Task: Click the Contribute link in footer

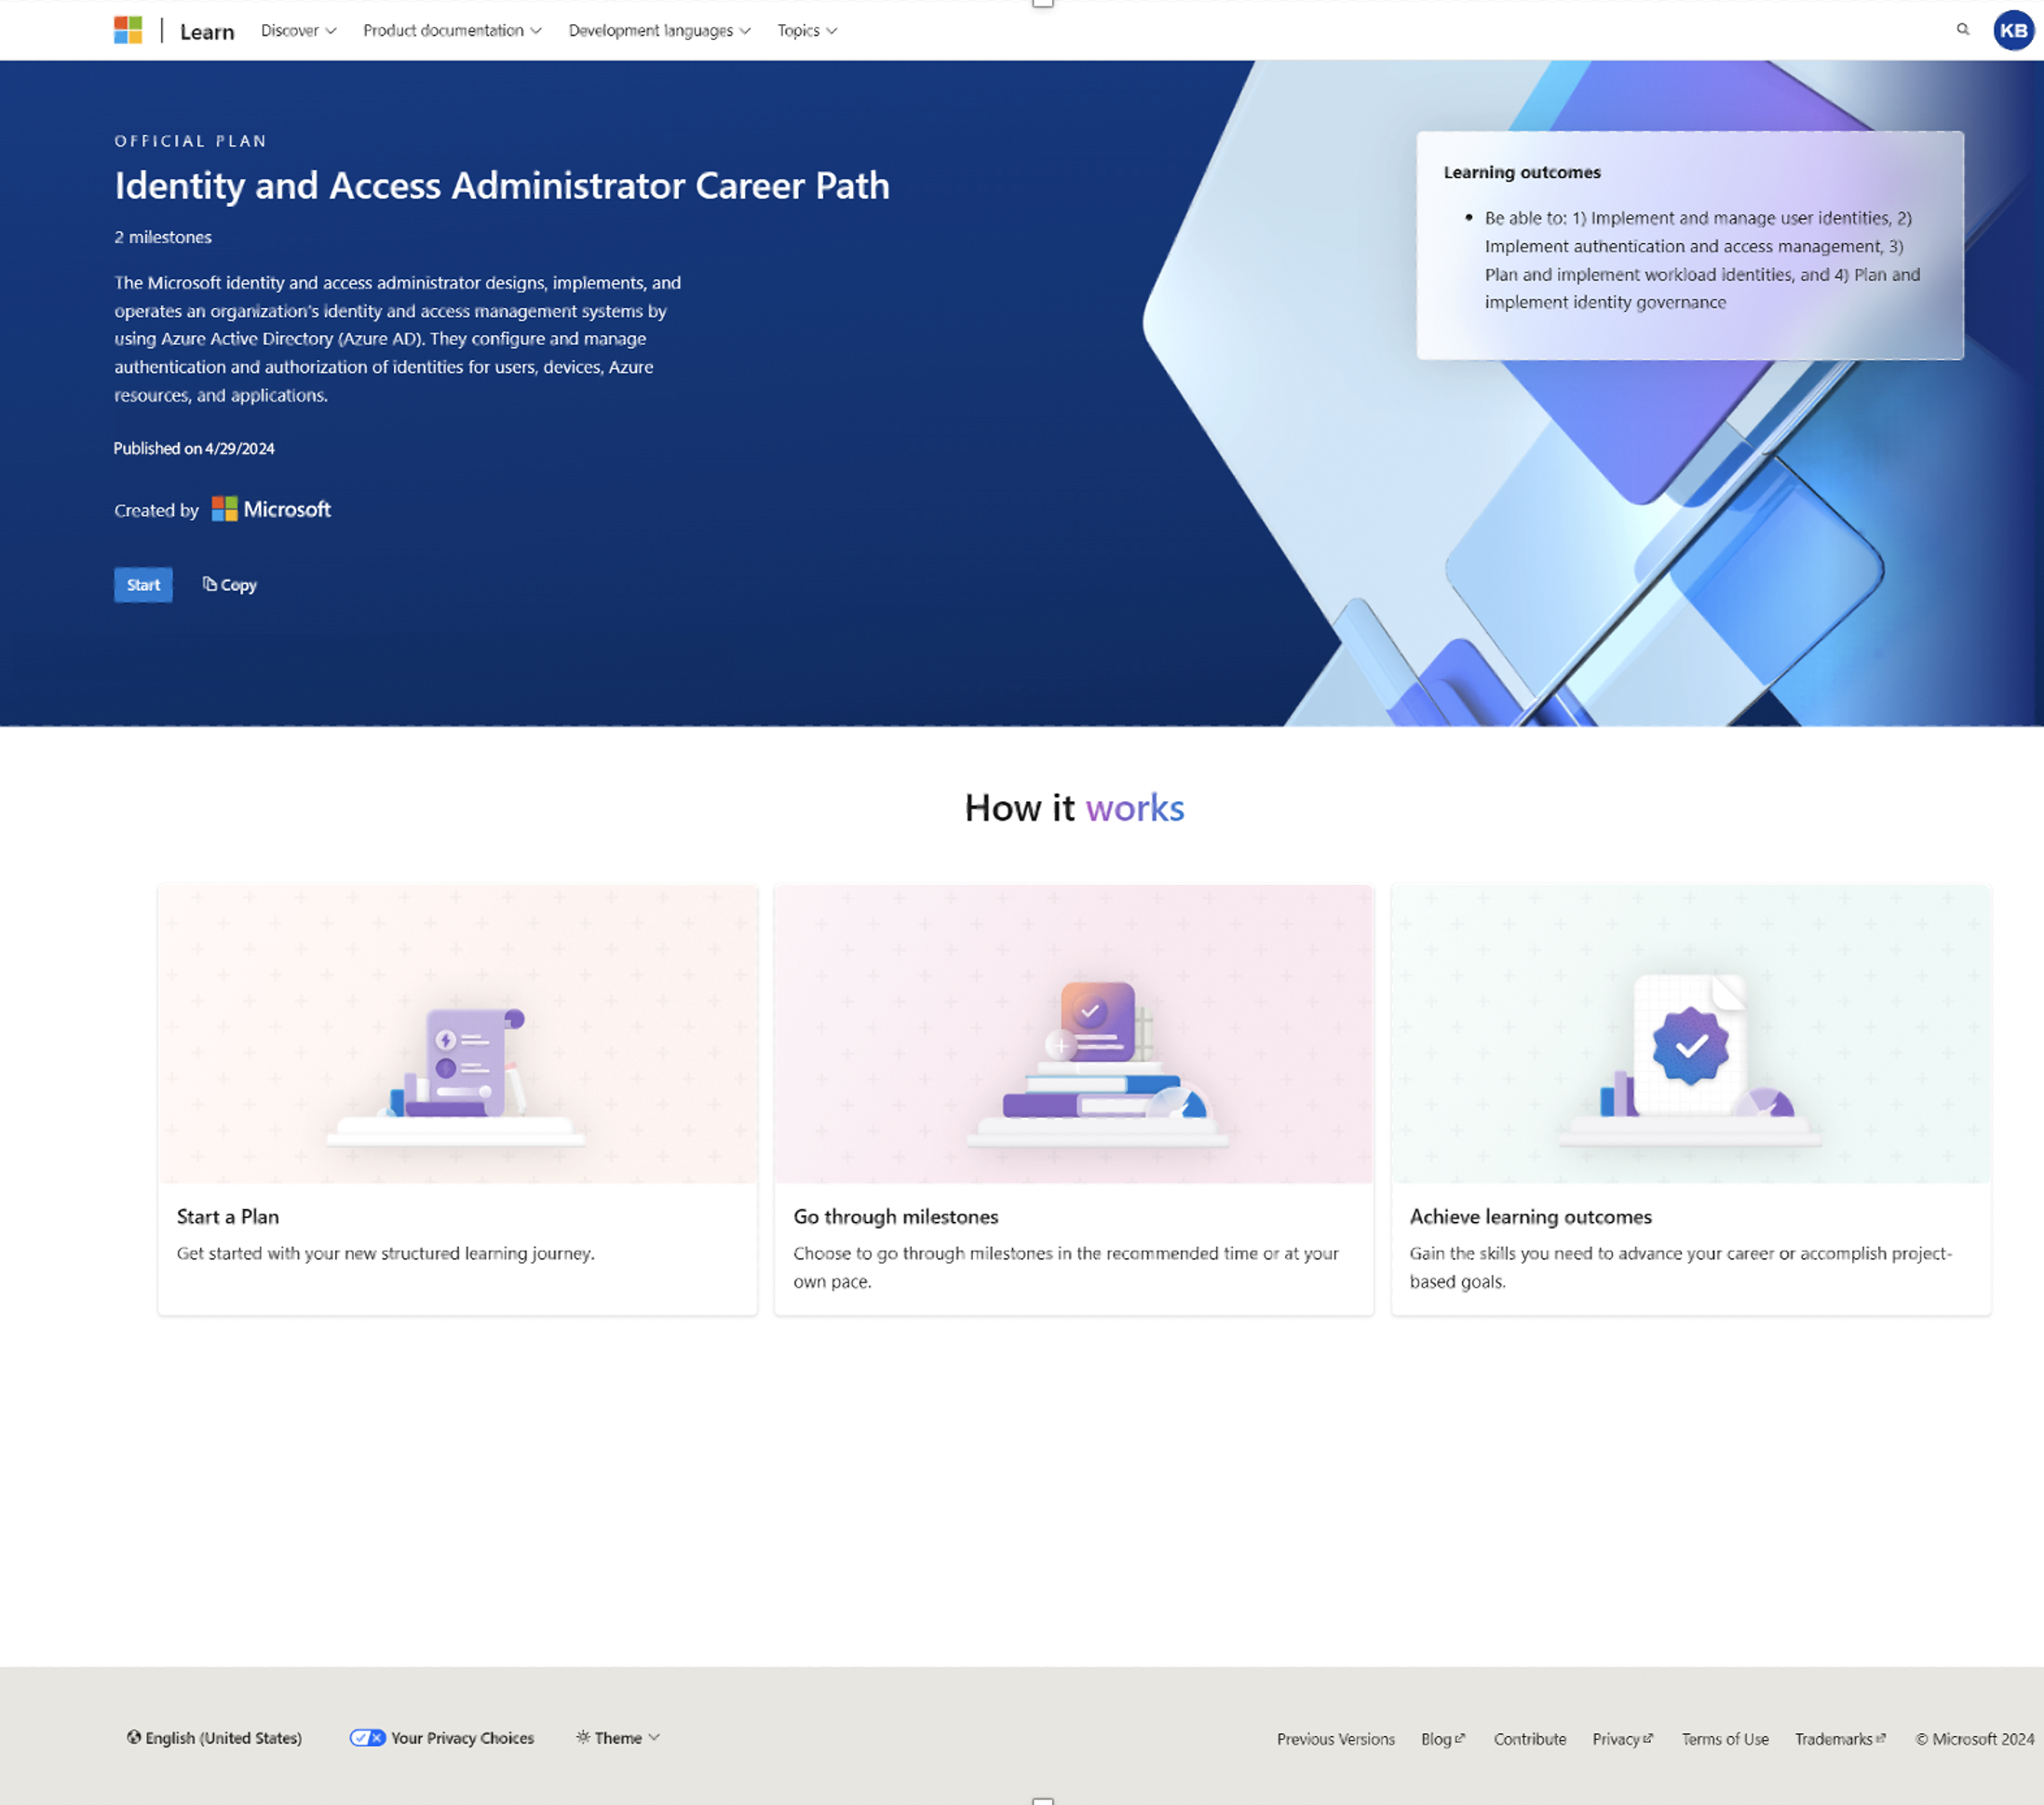Action: point(1530,1737)
